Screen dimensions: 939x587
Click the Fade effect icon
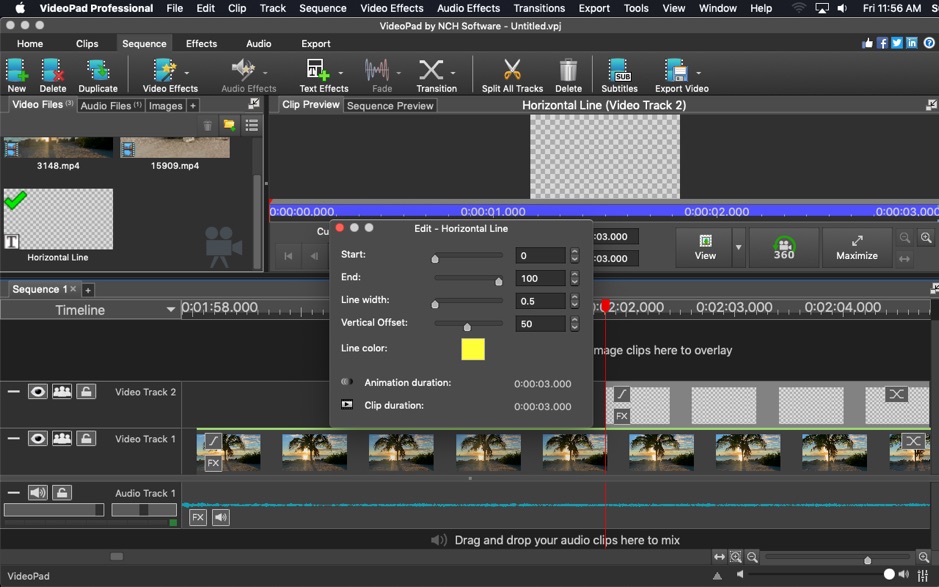379,70
